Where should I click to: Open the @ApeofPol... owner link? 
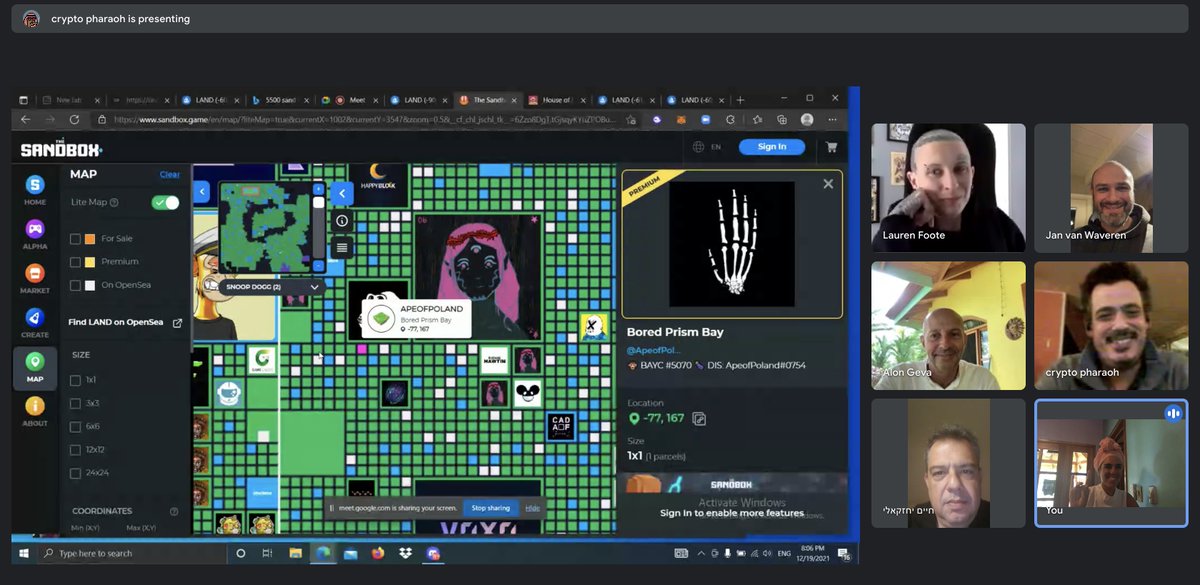coord(653,350)
